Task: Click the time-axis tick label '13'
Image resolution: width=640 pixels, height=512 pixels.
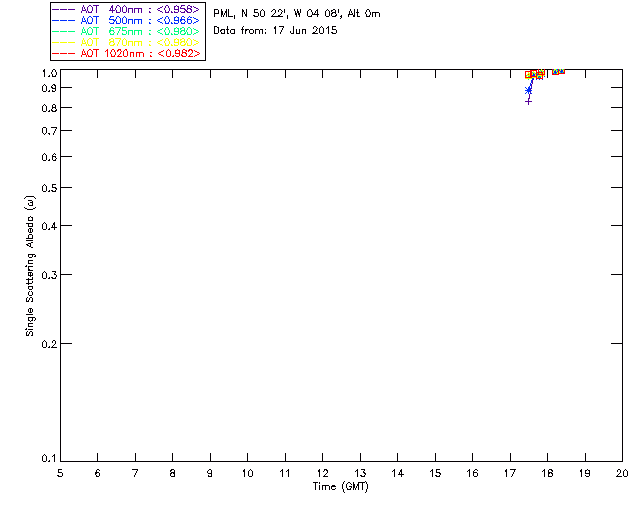Action: pos(360,473)
